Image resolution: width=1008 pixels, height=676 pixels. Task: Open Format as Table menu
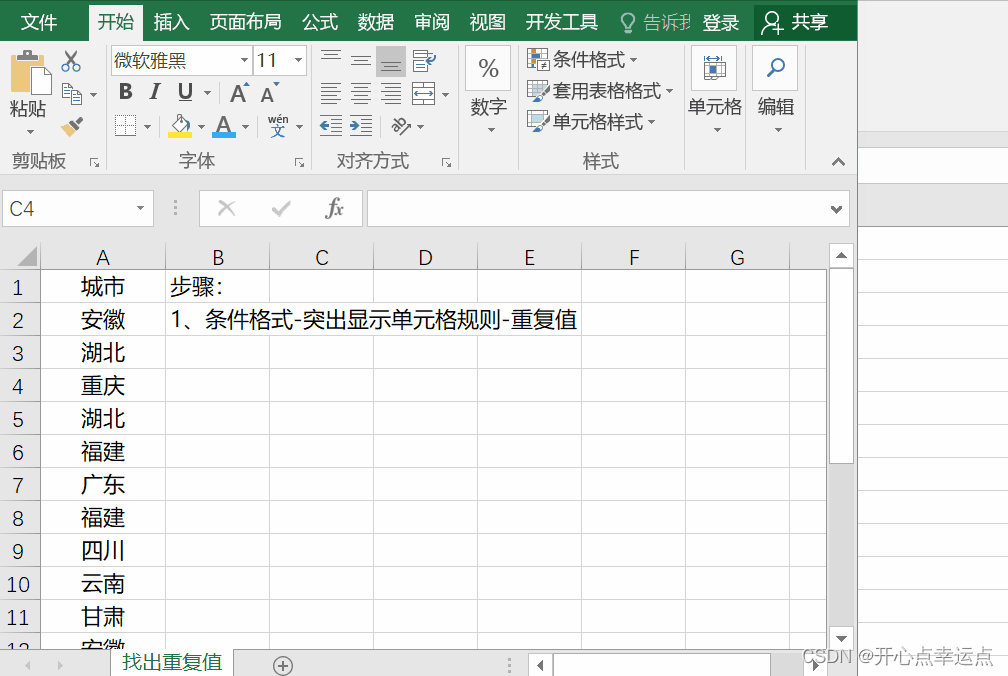point(600,91)
